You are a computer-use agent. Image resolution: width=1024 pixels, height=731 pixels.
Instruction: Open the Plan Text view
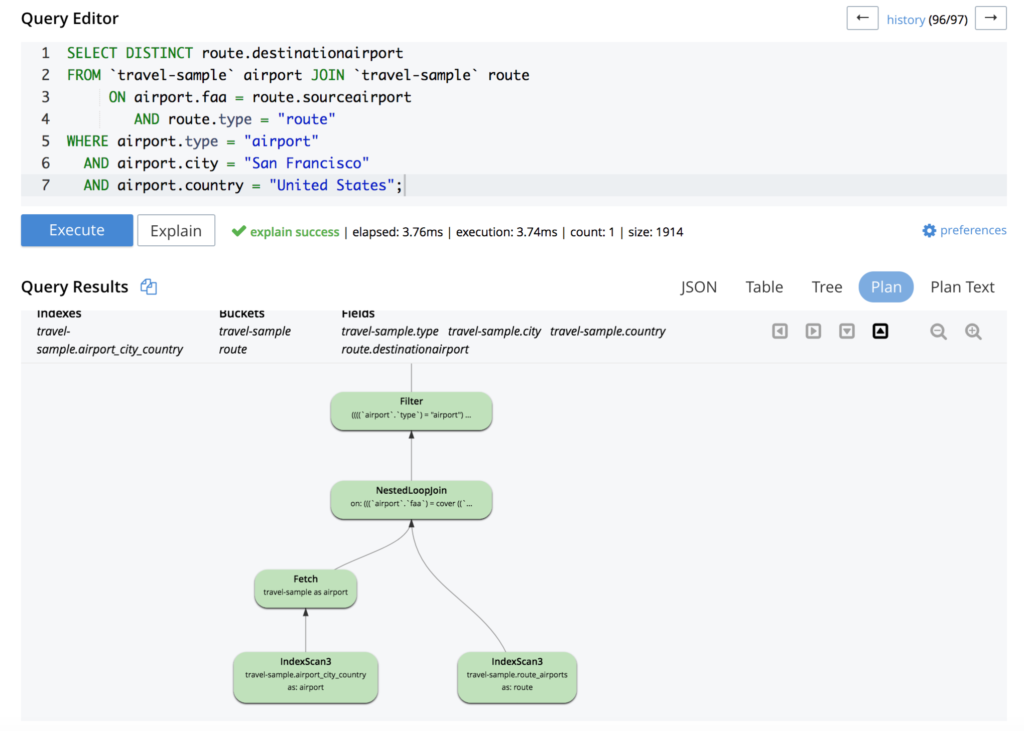pos(961,287)
